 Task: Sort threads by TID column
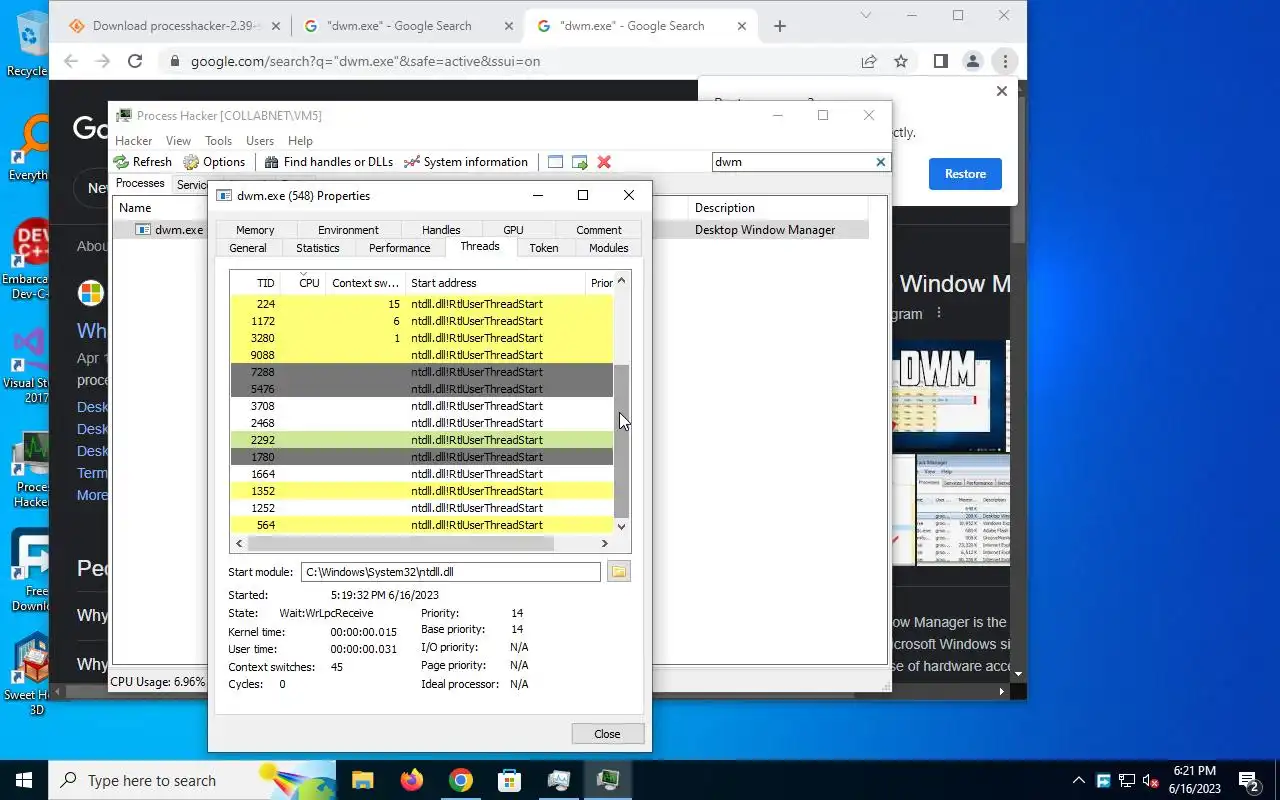tap(255, 283)
